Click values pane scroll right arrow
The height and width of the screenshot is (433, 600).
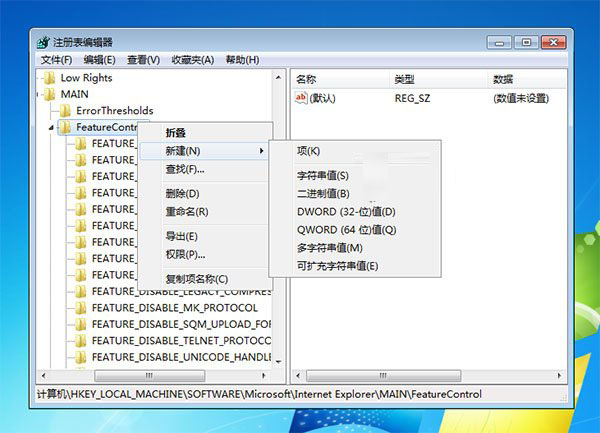coord(559,376)
